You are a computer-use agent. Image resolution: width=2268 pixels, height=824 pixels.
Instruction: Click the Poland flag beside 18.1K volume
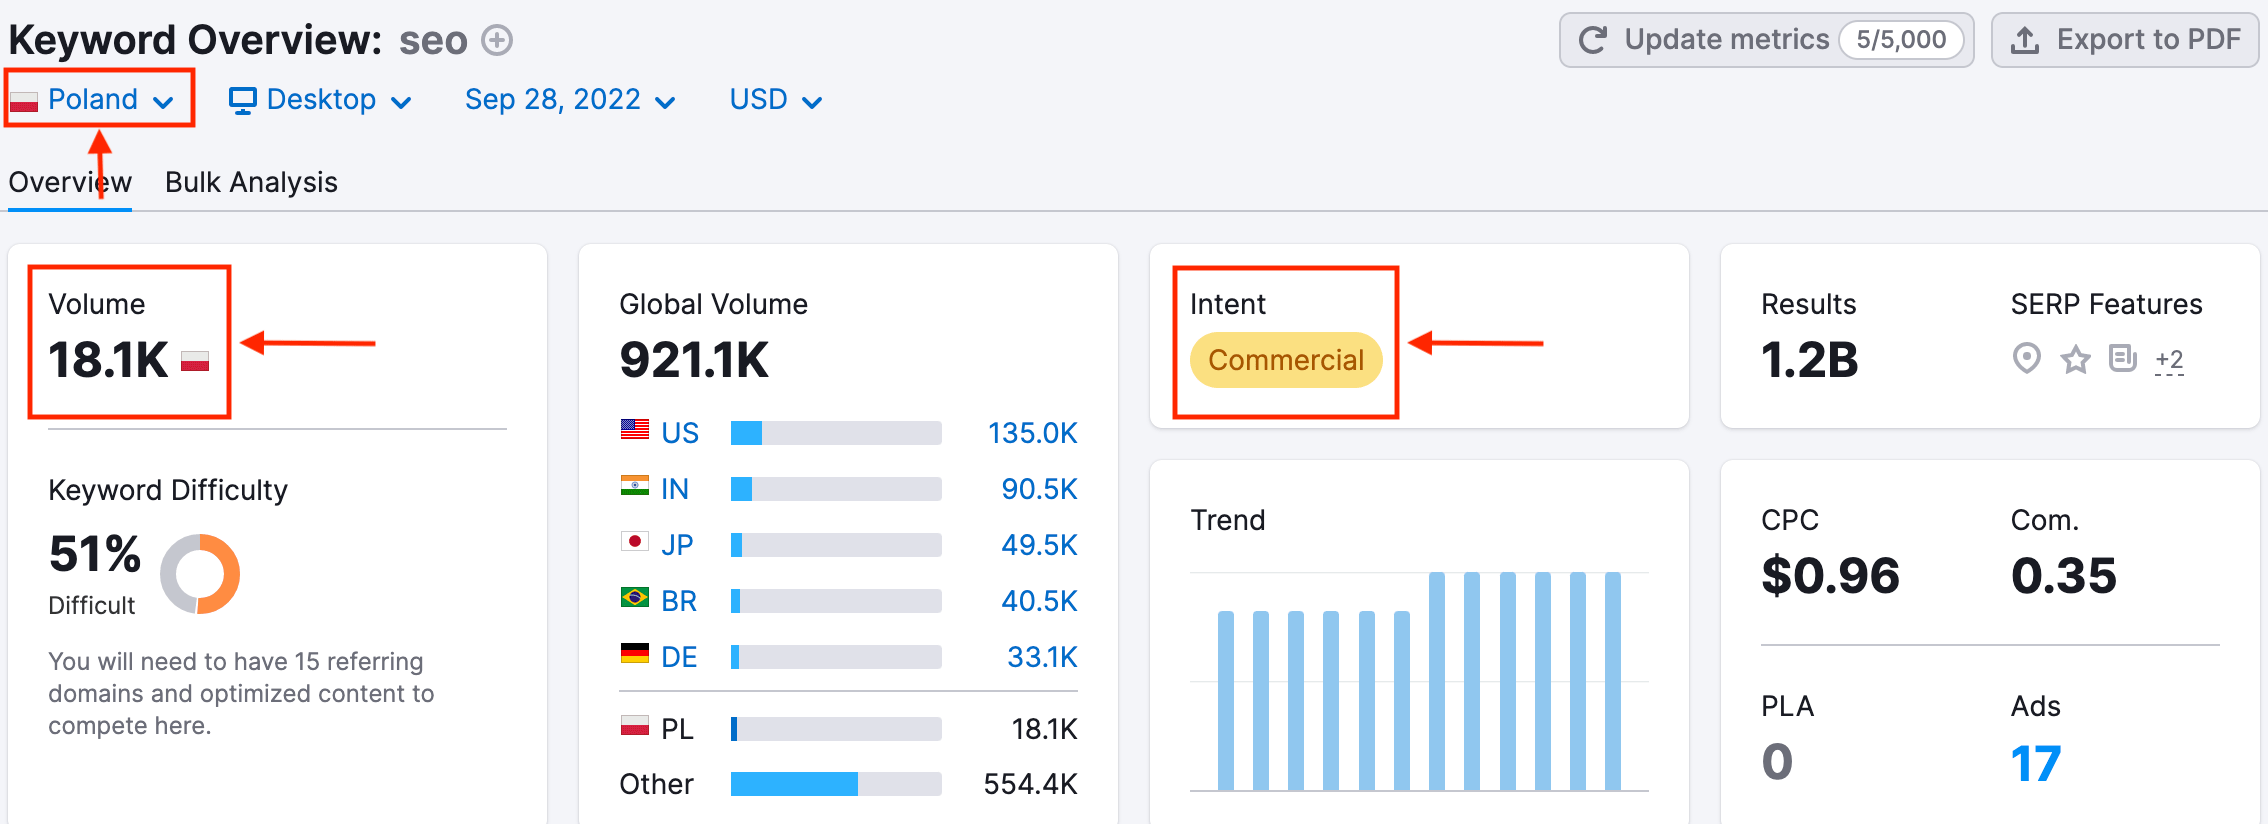195,362
